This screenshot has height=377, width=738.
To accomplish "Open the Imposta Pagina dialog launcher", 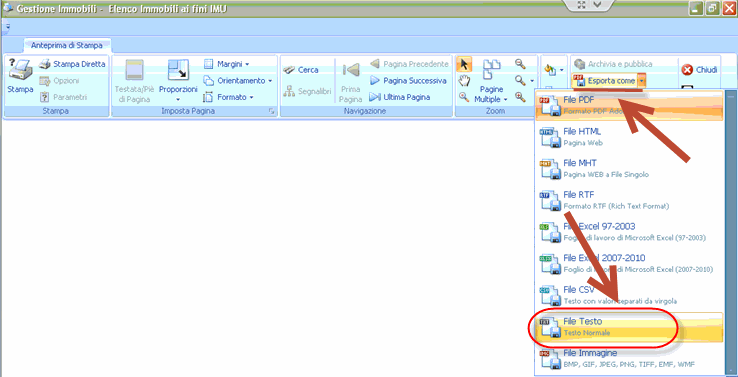I will point(271,112).
